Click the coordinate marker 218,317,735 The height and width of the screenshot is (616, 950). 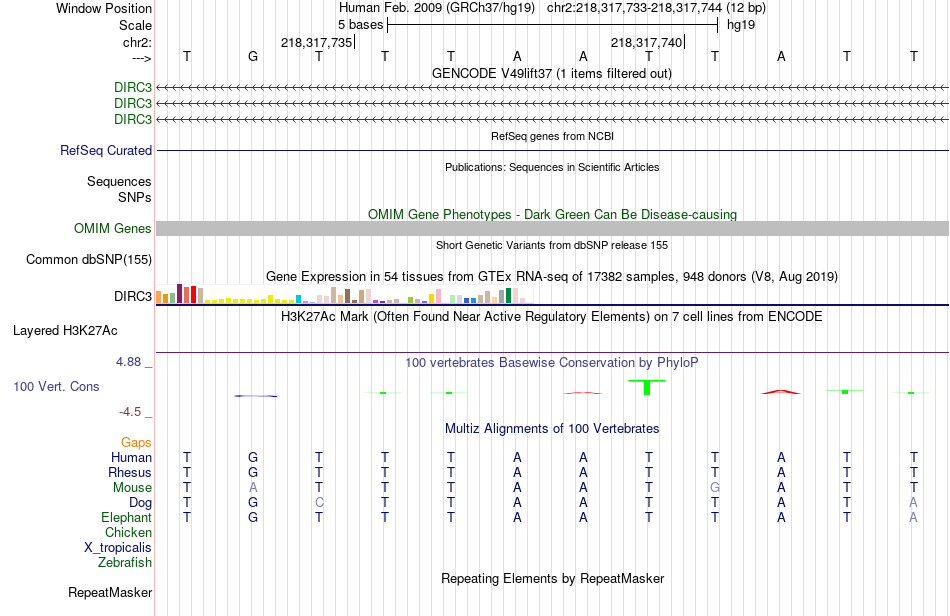(316, 42)
